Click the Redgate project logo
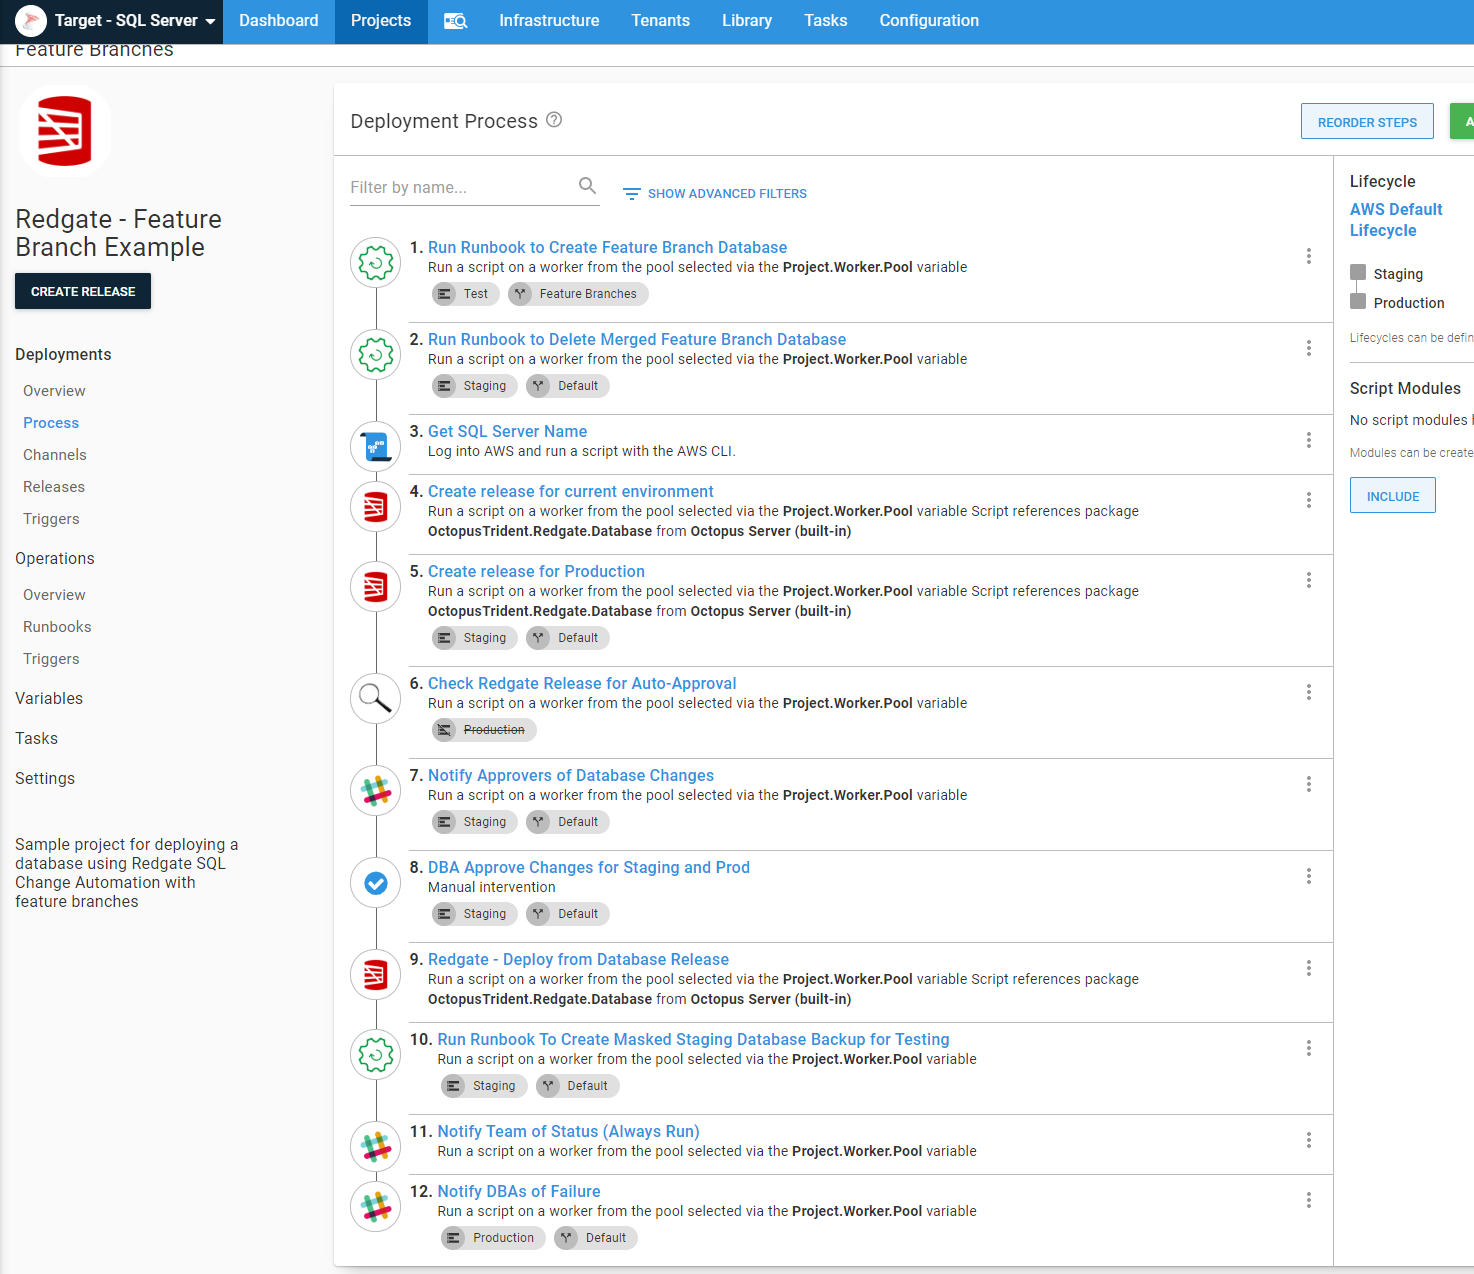The image size is (1474, 1274). (x=65, y=132)
